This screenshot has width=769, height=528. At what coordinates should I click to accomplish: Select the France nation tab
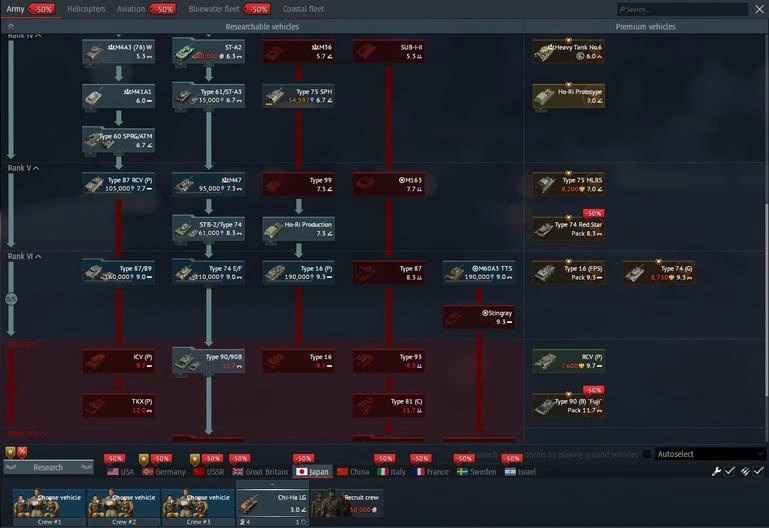[432, 472]
